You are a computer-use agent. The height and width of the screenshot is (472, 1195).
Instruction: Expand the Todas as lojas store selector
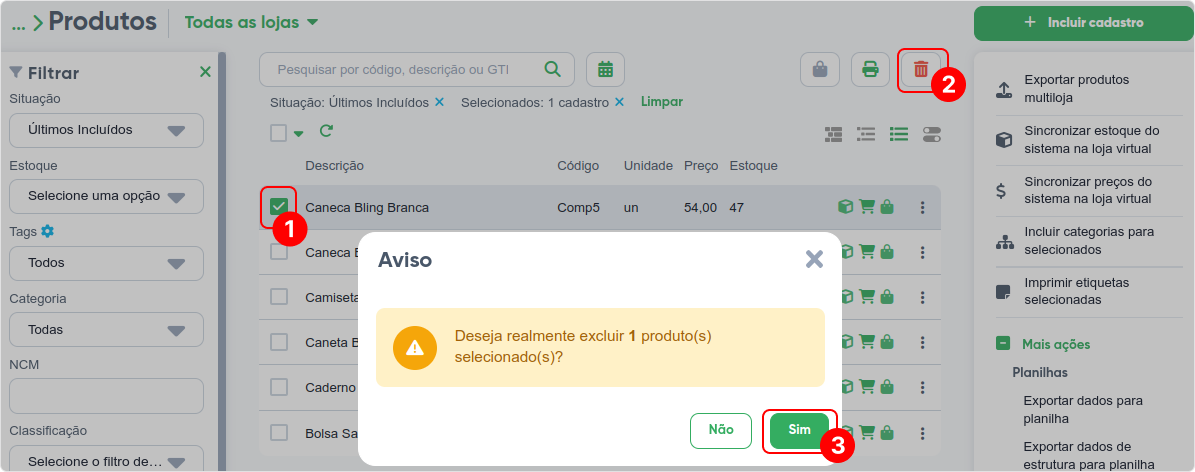coord(251,22)
